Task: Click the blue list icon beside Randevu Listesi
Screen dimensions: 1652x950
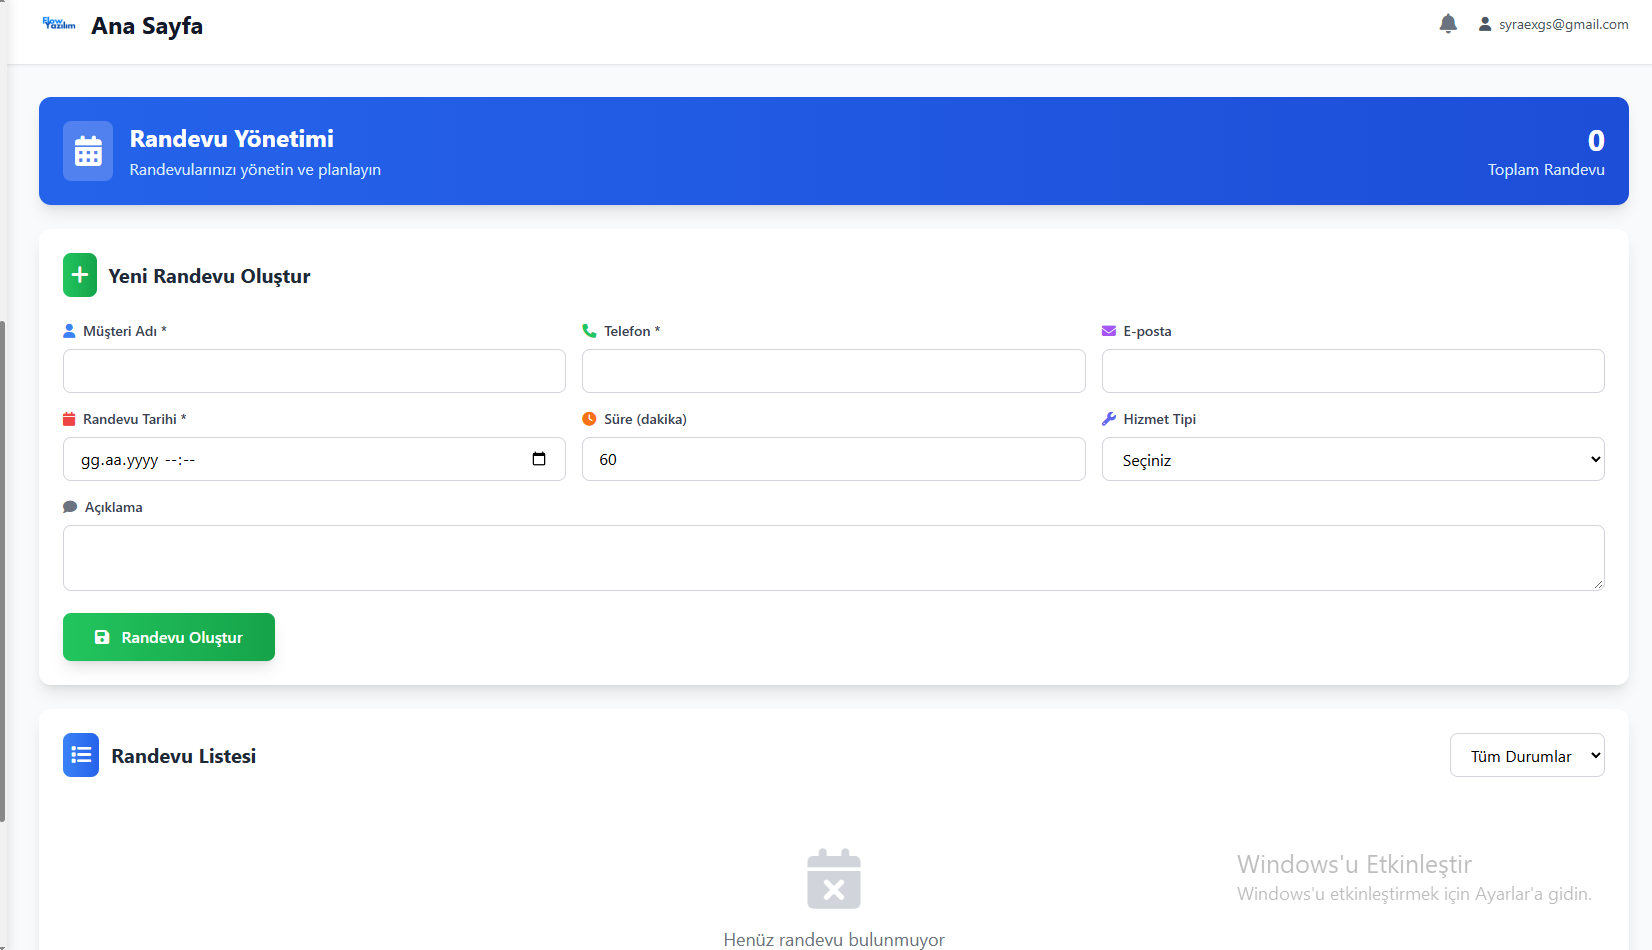Action: click(81, 755)
